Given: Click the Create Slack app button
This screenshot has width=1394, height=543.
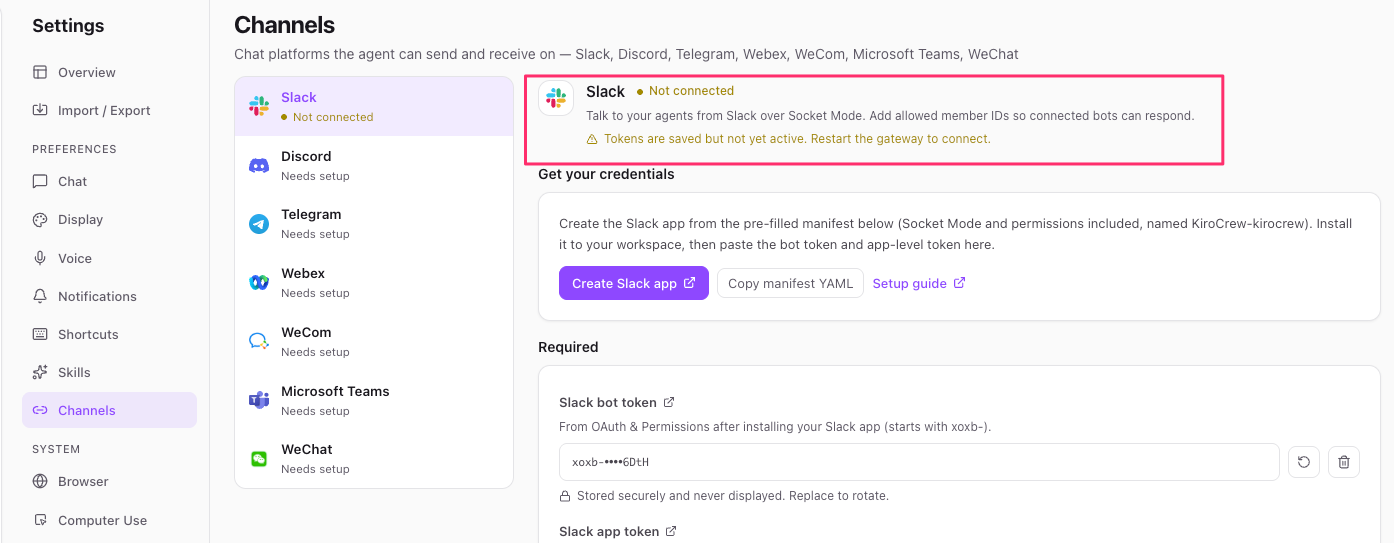Looking at the screenshot, I should [634, 283].
